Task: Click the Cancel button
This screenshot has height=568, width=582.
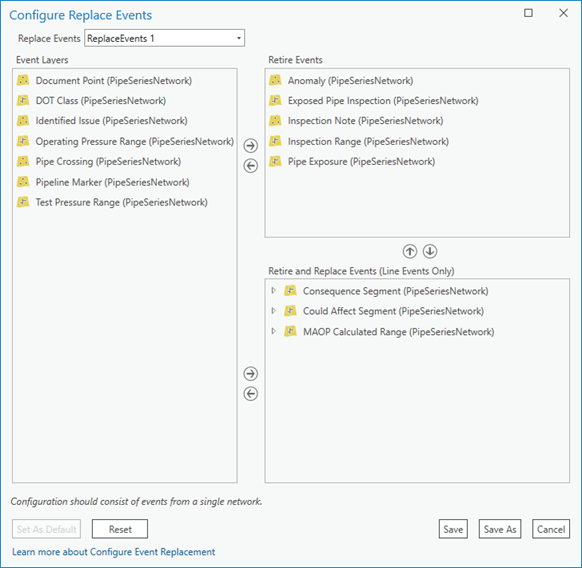Action: pos(551,529)
